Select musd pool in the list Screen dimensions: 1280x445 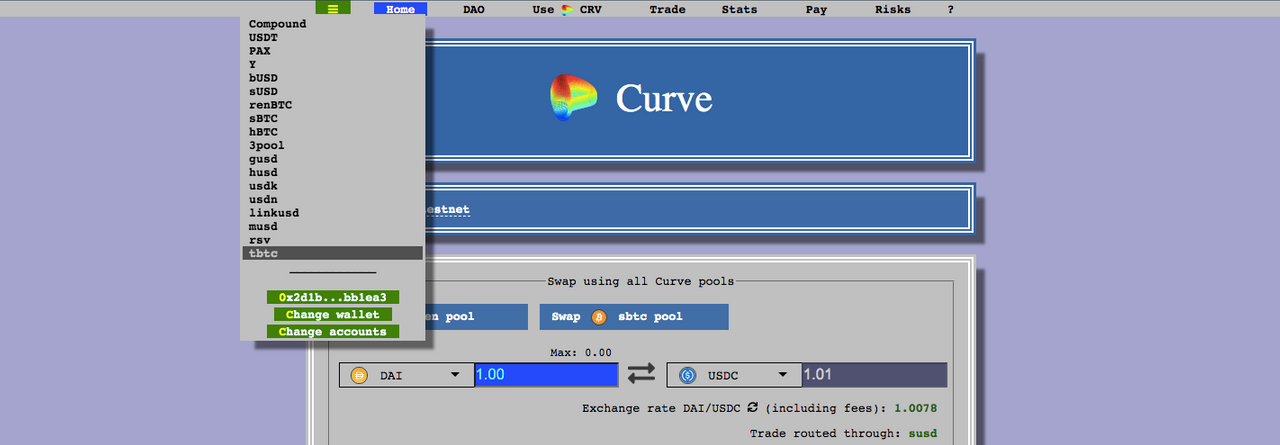pos(332,226)
